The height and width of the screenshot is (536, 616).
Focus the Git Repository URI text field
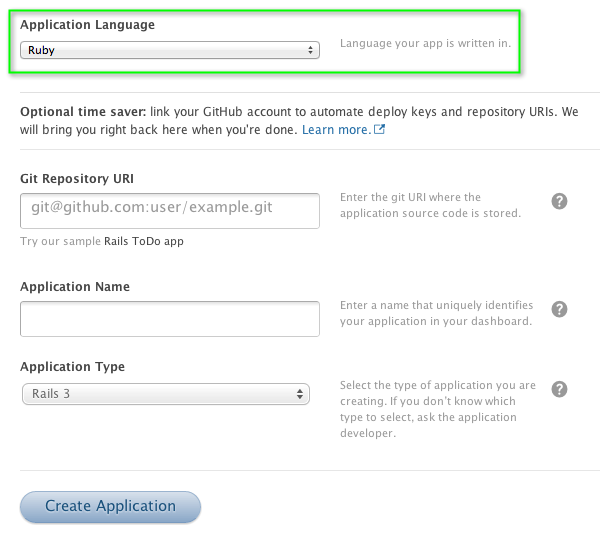[x=169, y=210]
